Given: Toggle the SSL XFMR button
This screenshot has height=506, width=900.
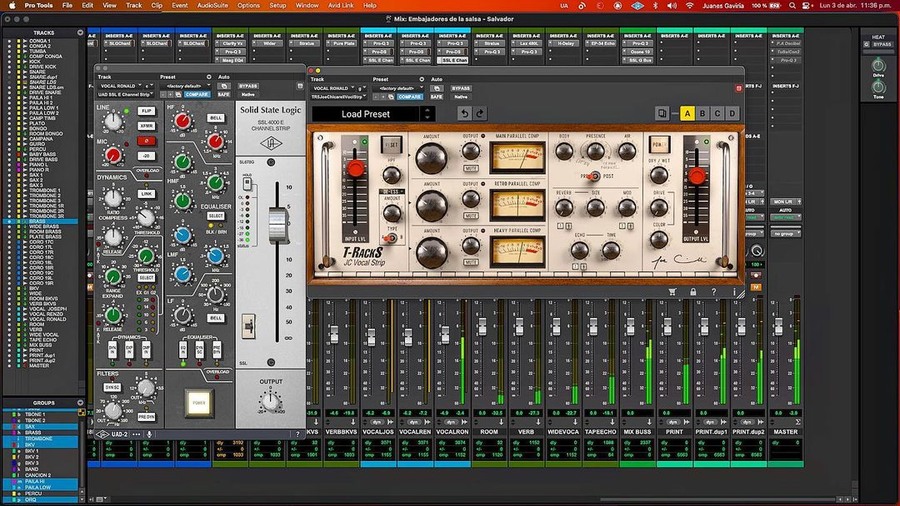Looking at the screenshot, I should click(146, 126).
